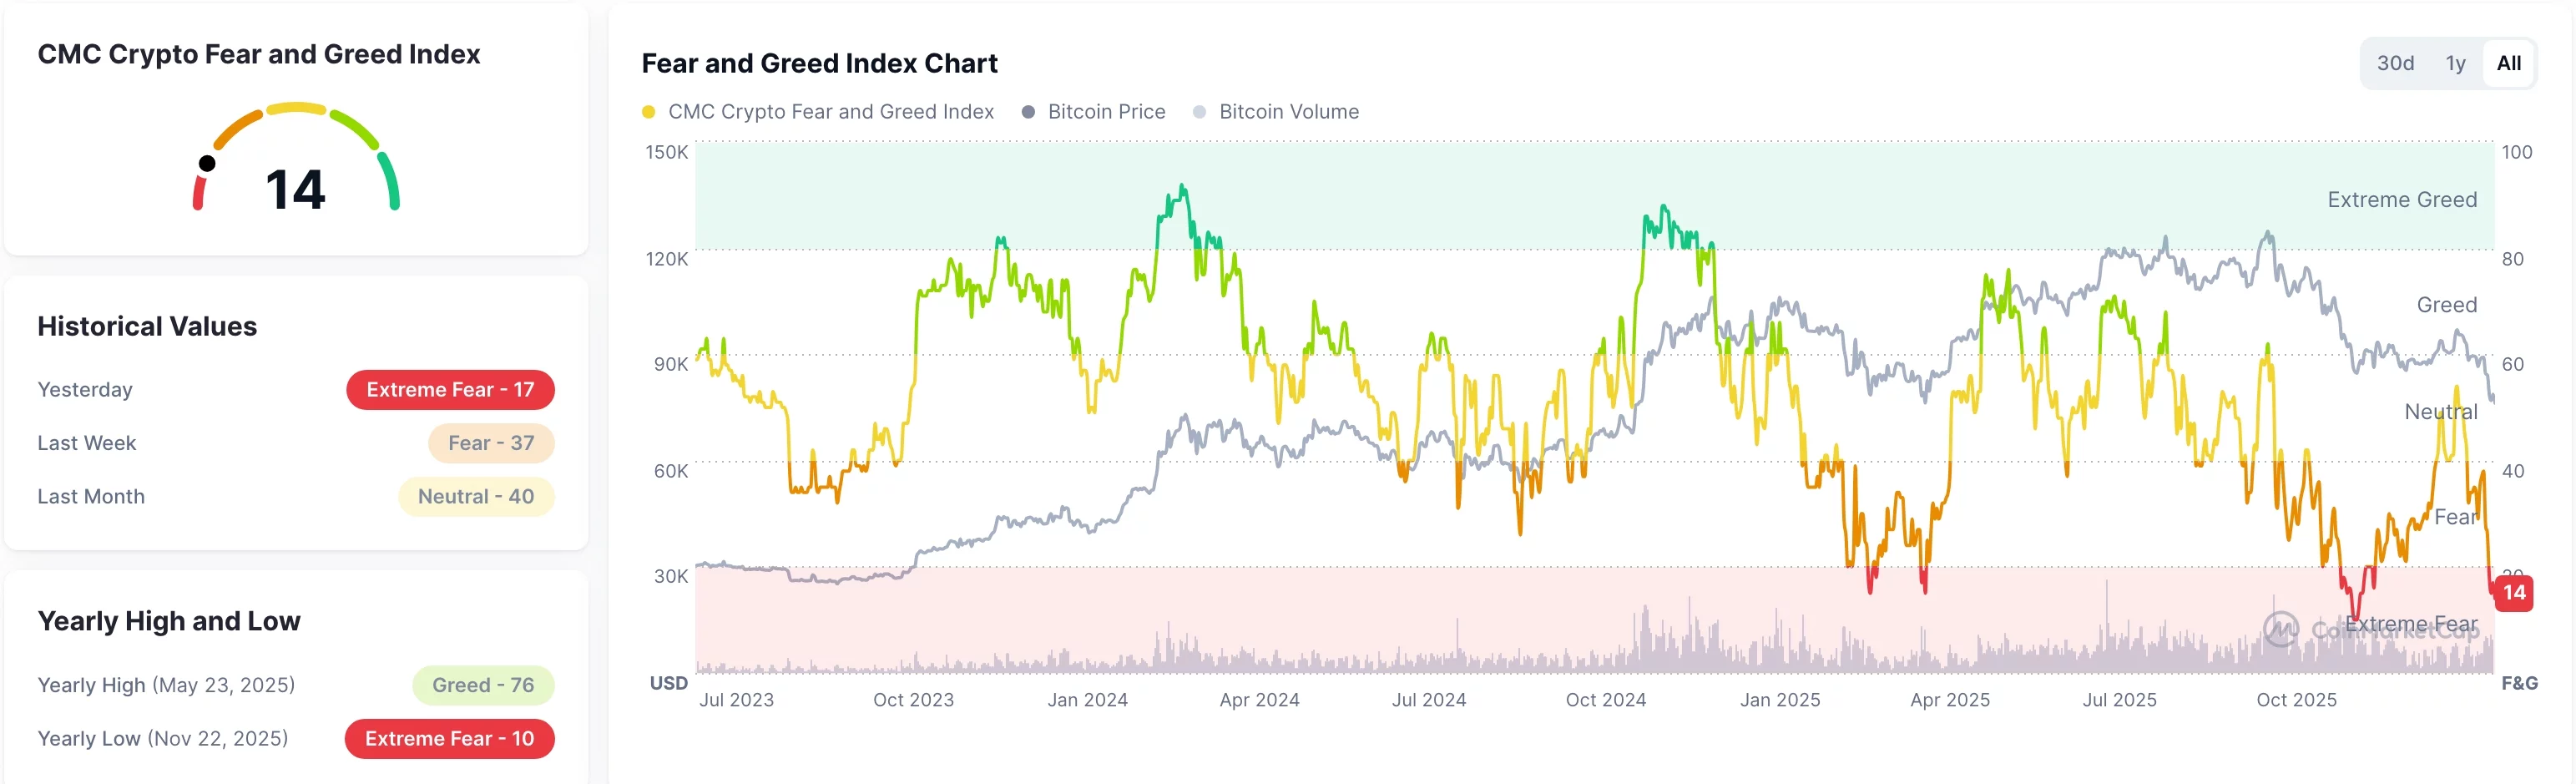Open the CMC Crypto Fear and Greed Index header

259,54
